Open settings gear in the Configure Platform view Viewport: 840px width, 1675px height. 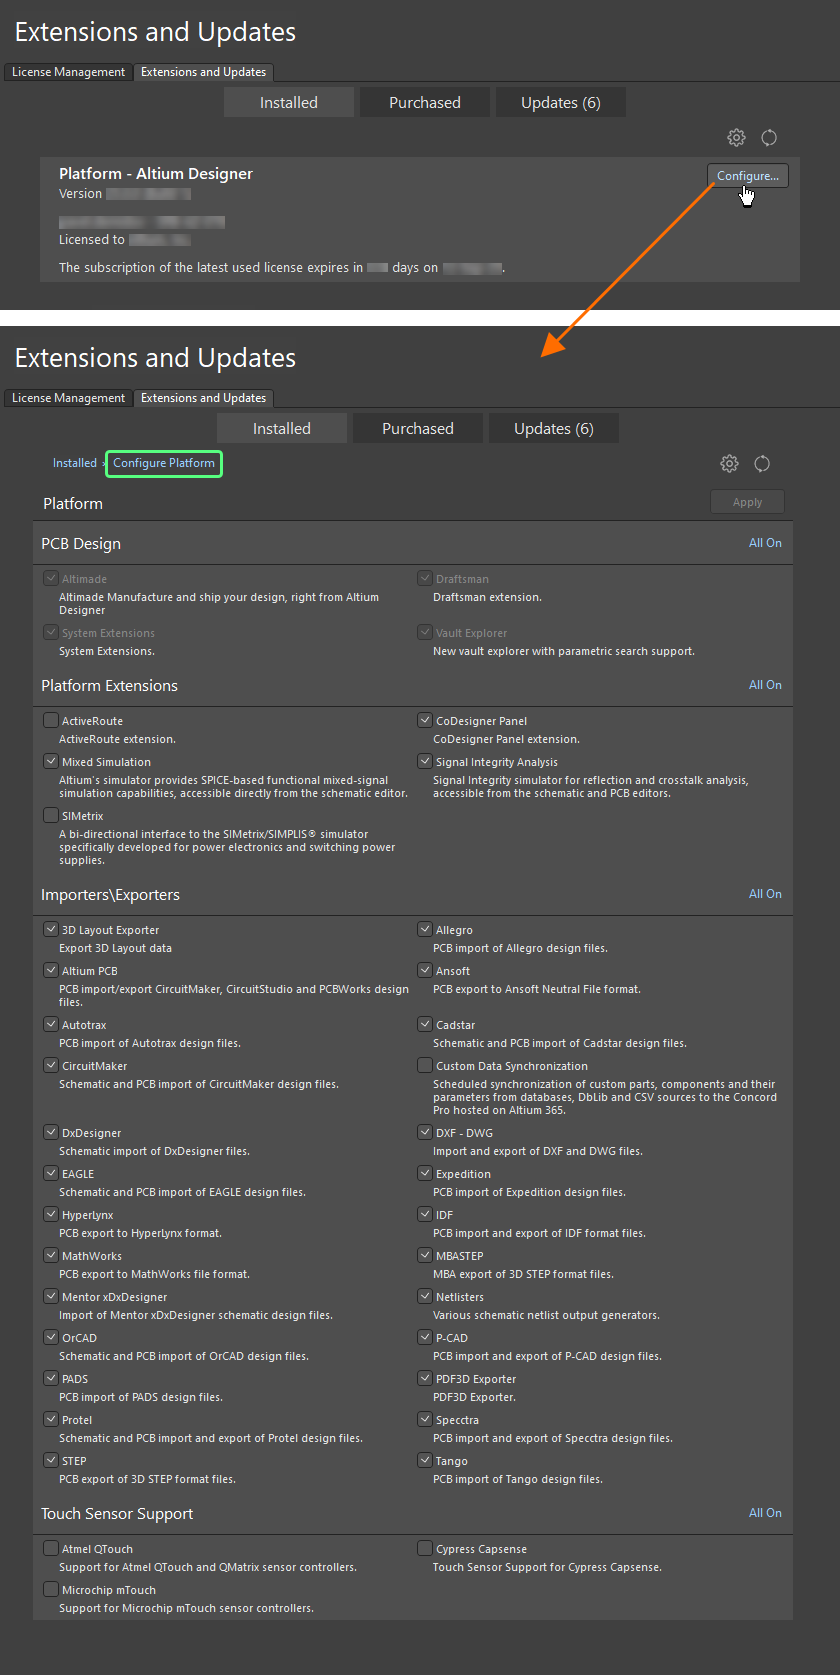(x=729, y=463)
